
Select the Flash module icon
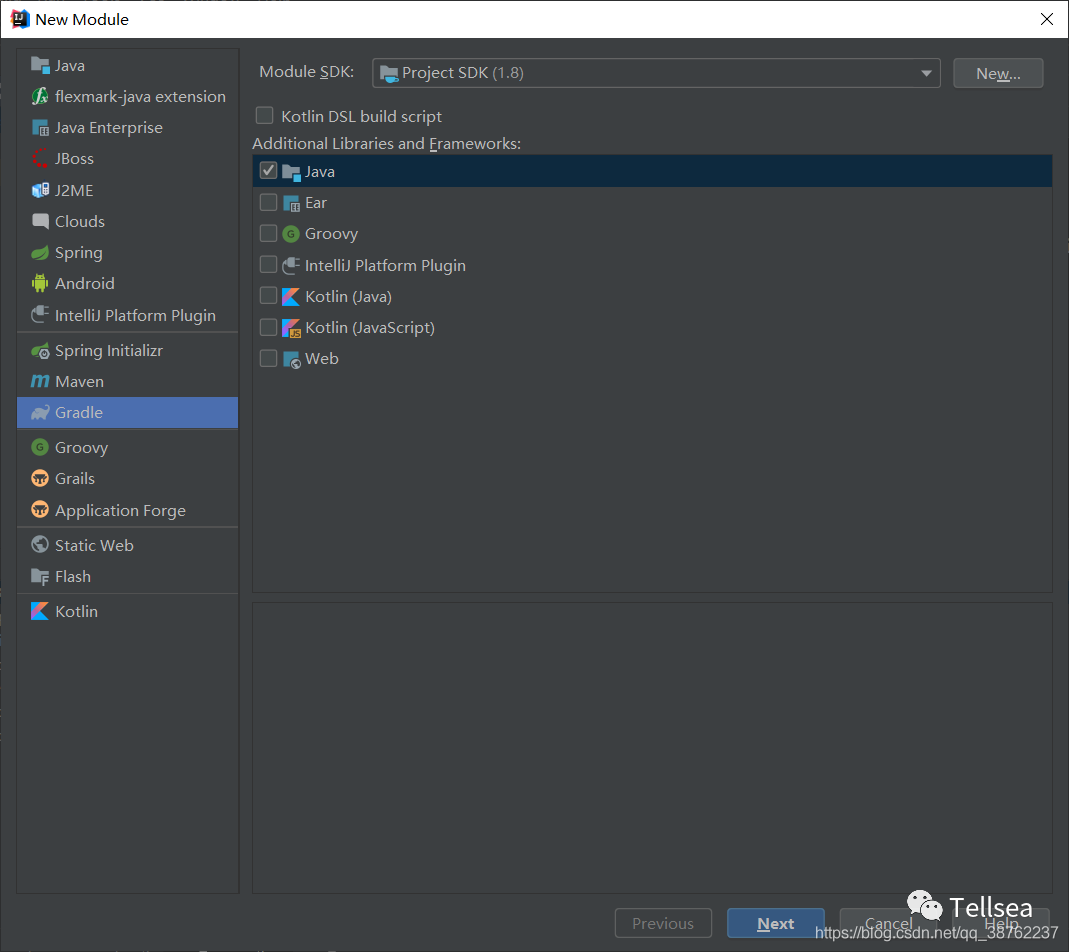[x=40, y=576]
